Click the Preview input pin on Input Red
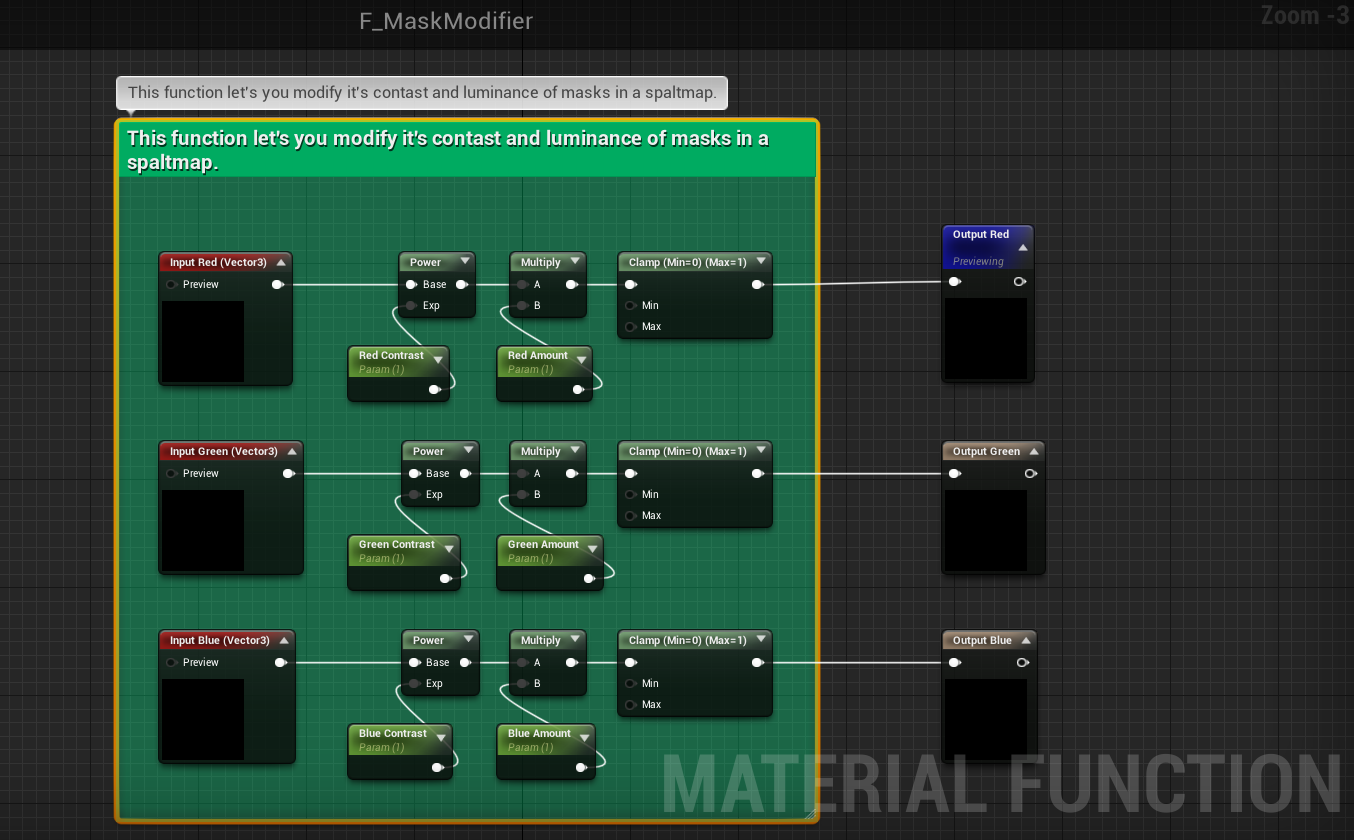The width and height of the screenshot is (1354, 840). pos(172,285)
